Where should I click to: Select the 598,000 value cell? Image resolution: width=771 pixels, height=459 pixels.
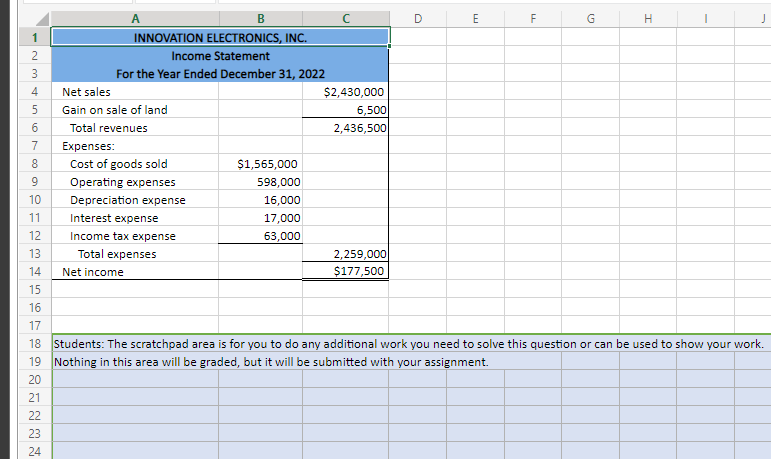click(x=261, y=182)
